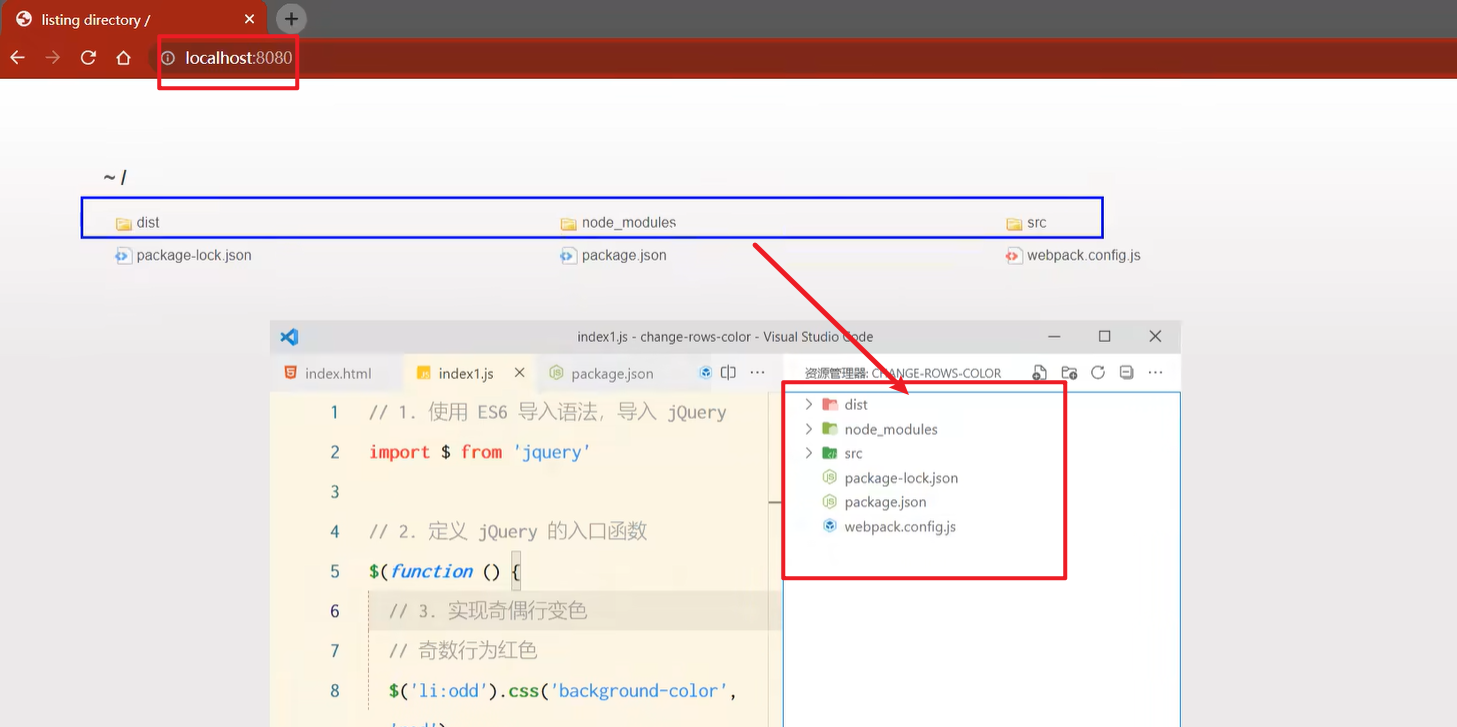1457x727 pixels.
Task: Refresh the VS Code explorer
Action: (x=1098, y=373)
